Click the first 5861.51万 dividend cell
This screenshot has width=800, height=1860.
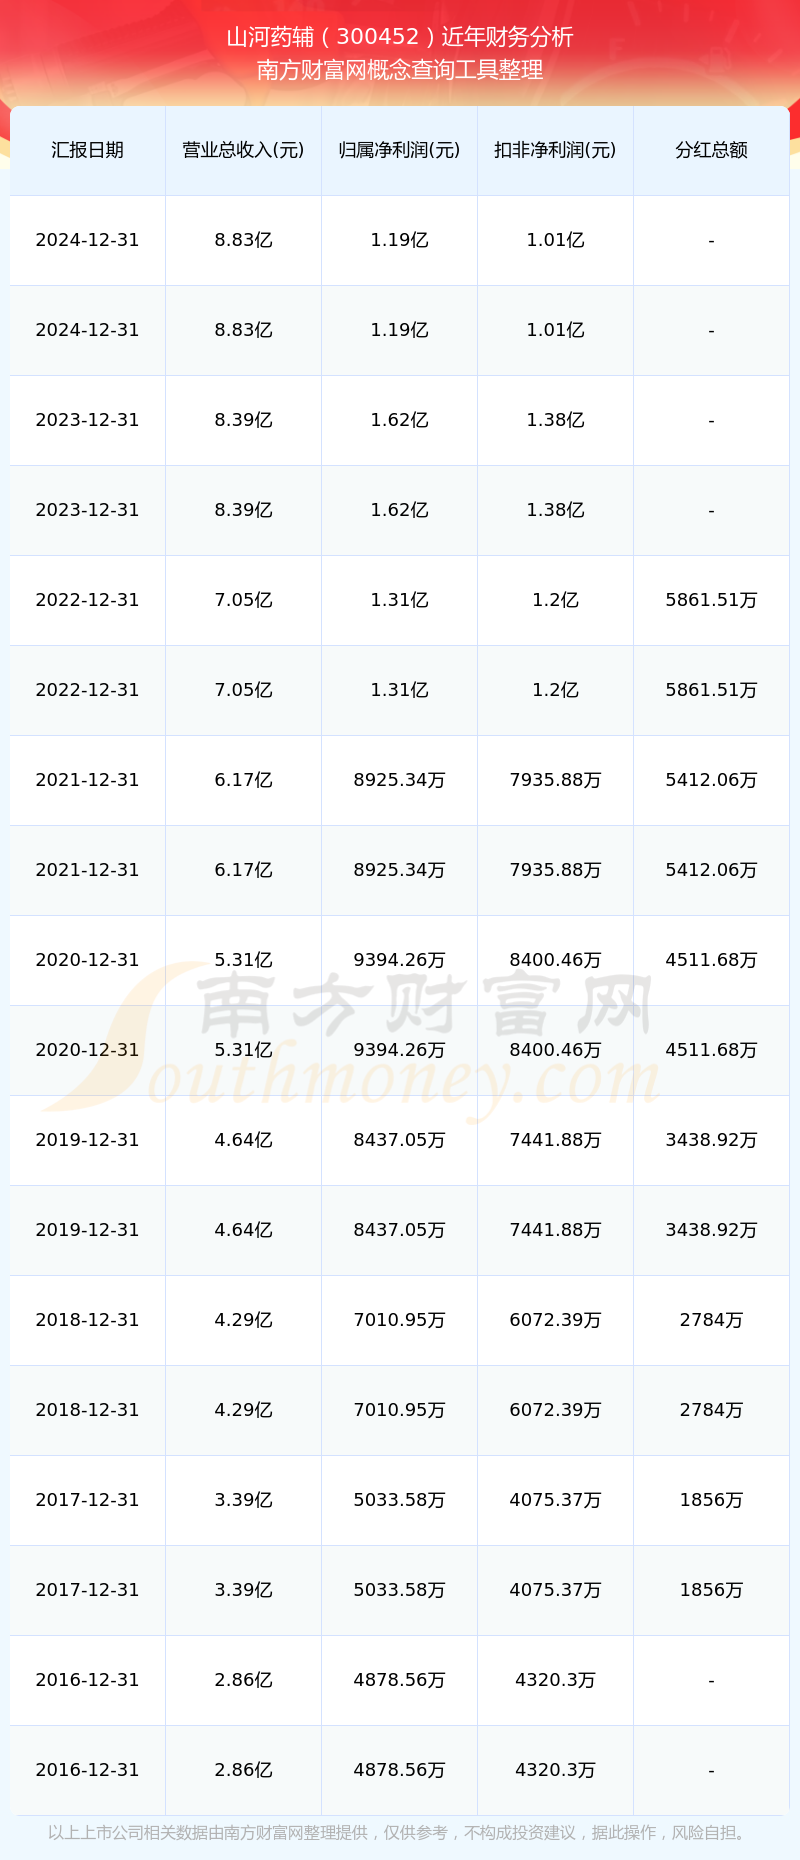(711, 600)
